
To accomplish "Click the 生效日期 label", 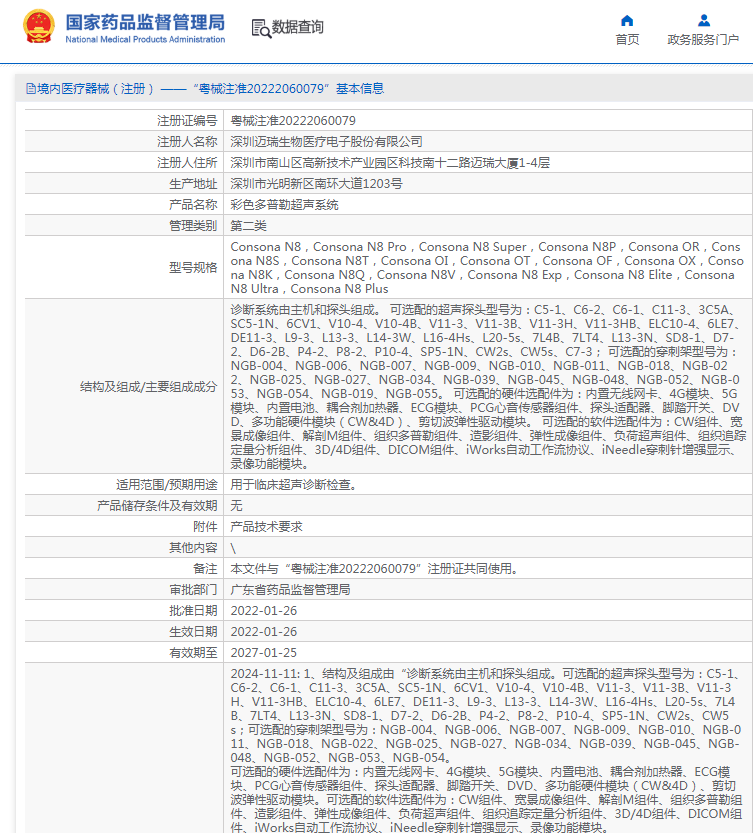I will pos(193,632).
